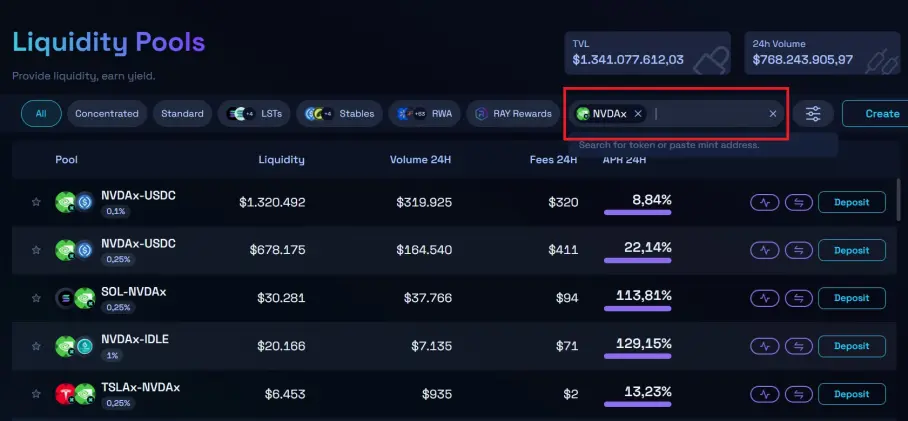Deposit into NVDAx-IDLE pool
Screen dimensions: 908x421
pos(851,346)
